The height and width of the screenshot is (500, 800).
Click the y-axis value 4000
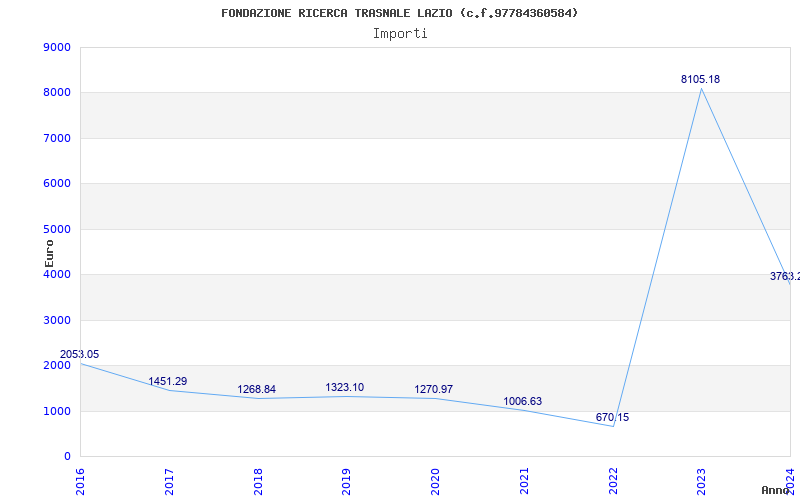pyautogui.click(x=57, y=274)
